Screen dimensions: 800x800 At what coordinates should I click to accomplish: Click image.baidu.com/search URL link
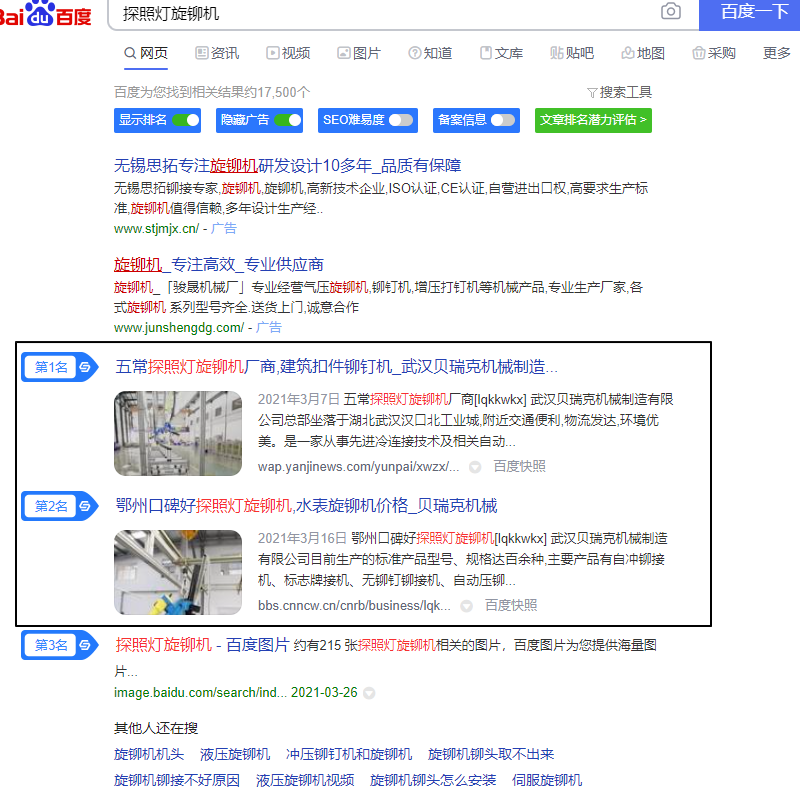point(200,693)
